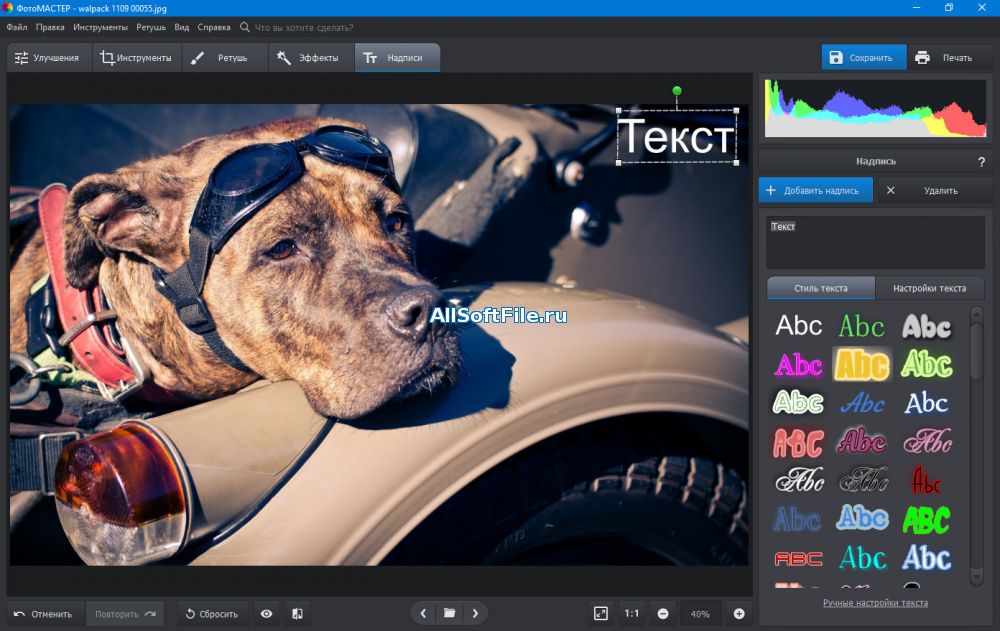Switch to the Эффекты tab
This screenshot has height=631, width=1000.
[311, 57]
